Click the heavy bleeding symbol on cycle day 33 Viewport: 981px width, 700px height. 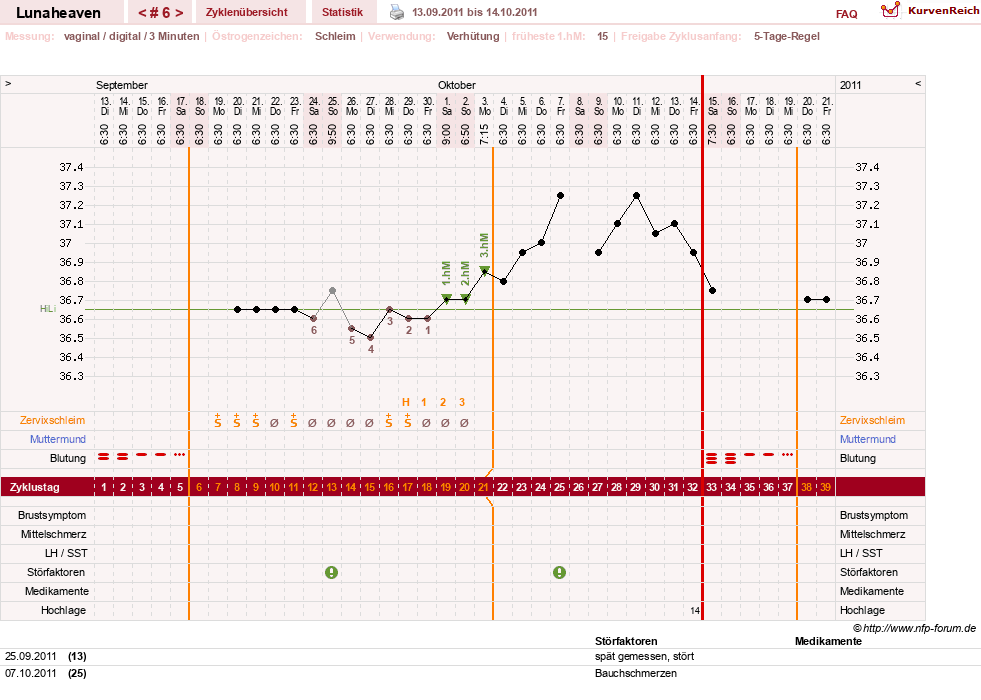pos(711,459)
